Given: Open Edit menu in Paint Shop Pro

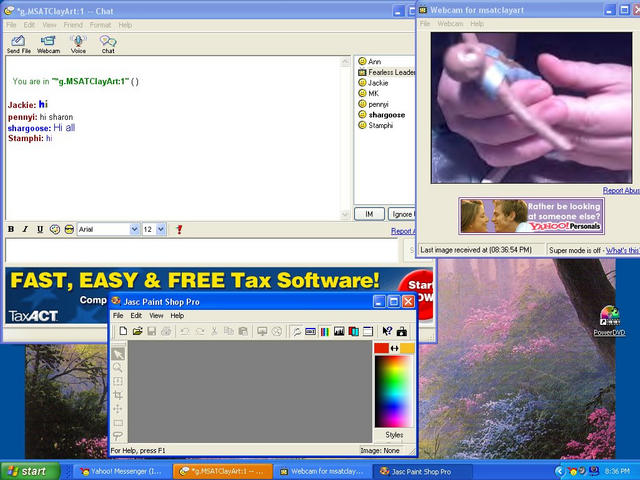Looking at the screenshot, I should [136, 316].
